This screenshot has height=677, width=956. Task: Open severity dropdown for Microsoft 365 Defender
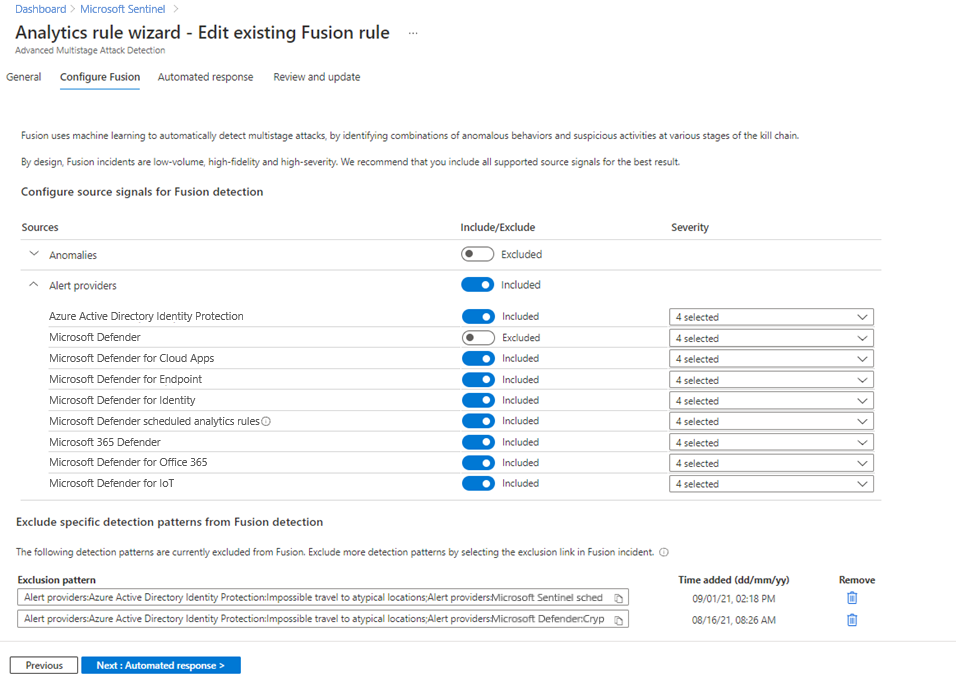coord(771,443)
